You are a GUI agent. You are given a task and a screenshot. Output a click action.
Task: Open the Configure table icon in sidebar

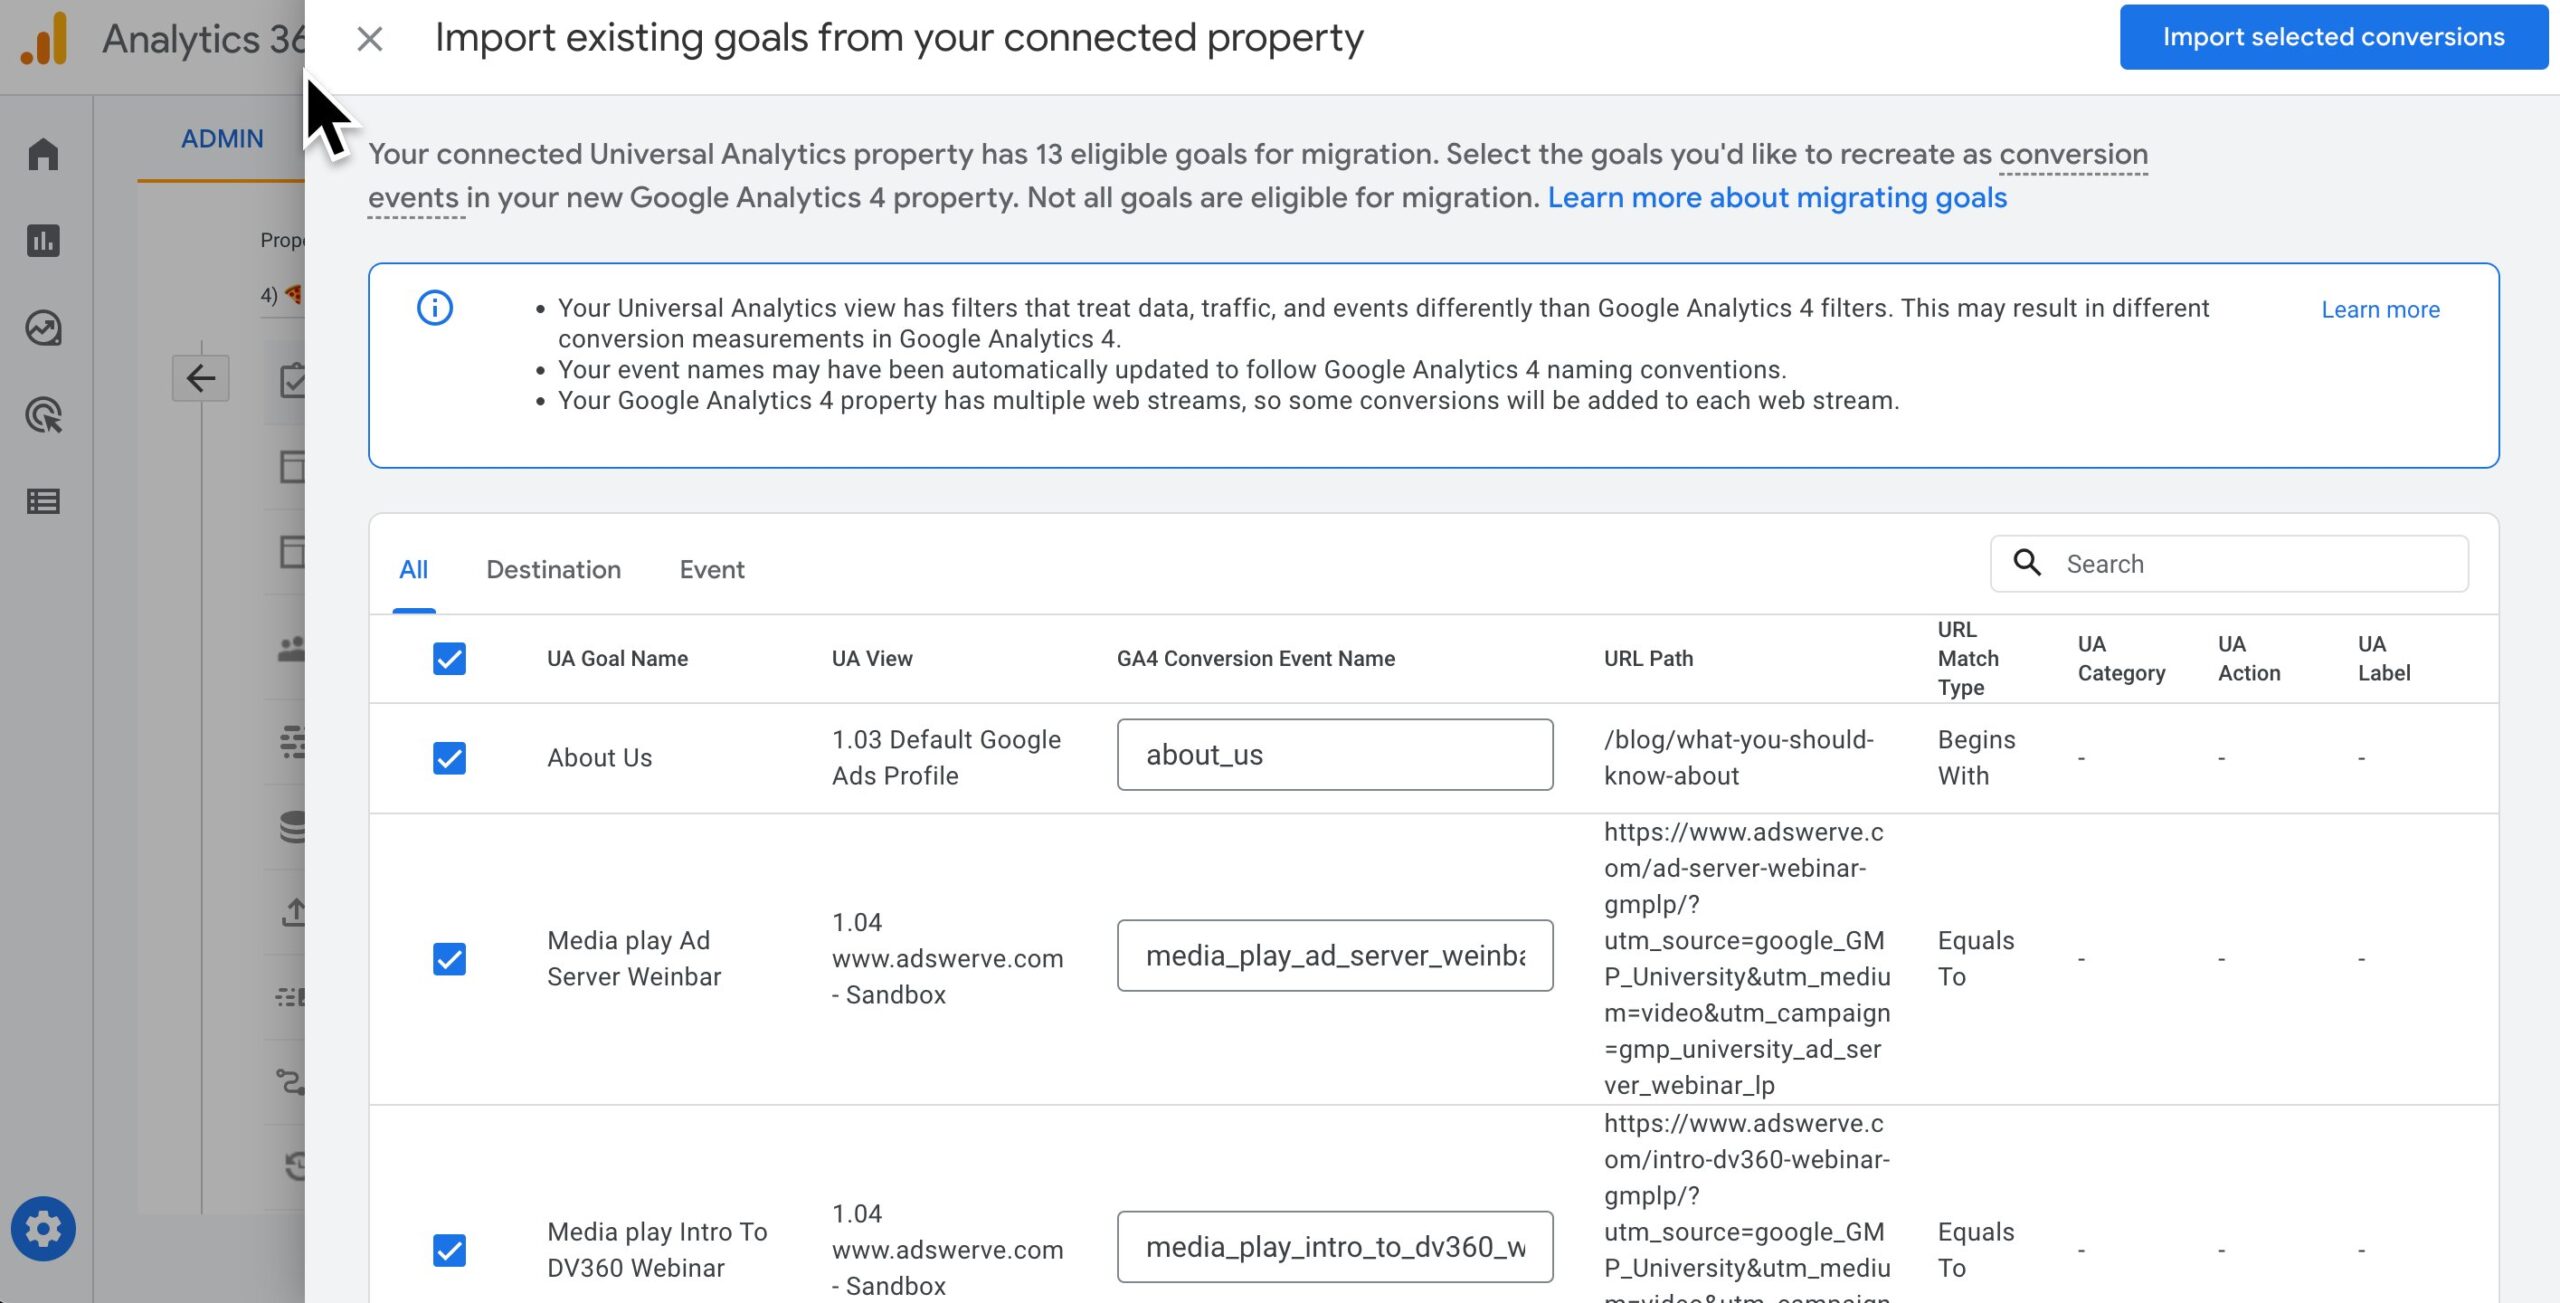tap(43, 501)
